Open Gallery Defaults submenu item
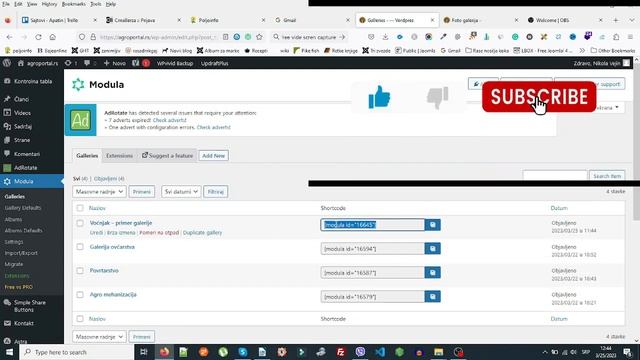The image size is (640, 360). tap(23, 208)
